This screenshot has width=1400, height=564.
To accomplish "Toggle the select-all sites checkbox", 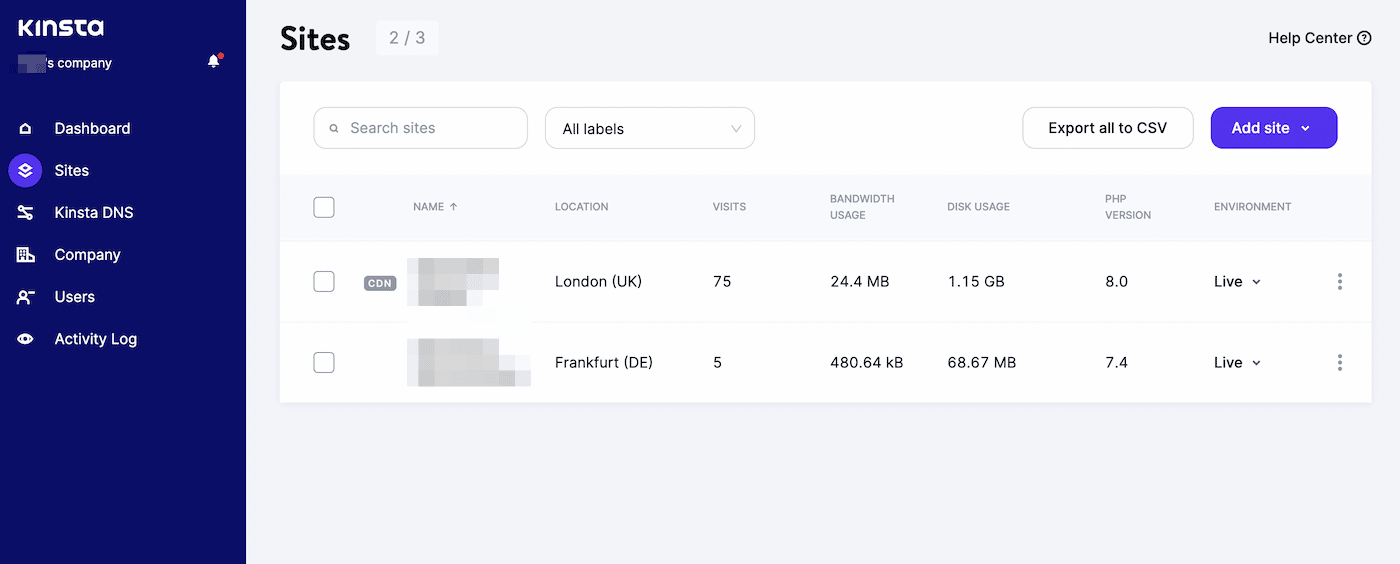I will [x=324, y=207].
